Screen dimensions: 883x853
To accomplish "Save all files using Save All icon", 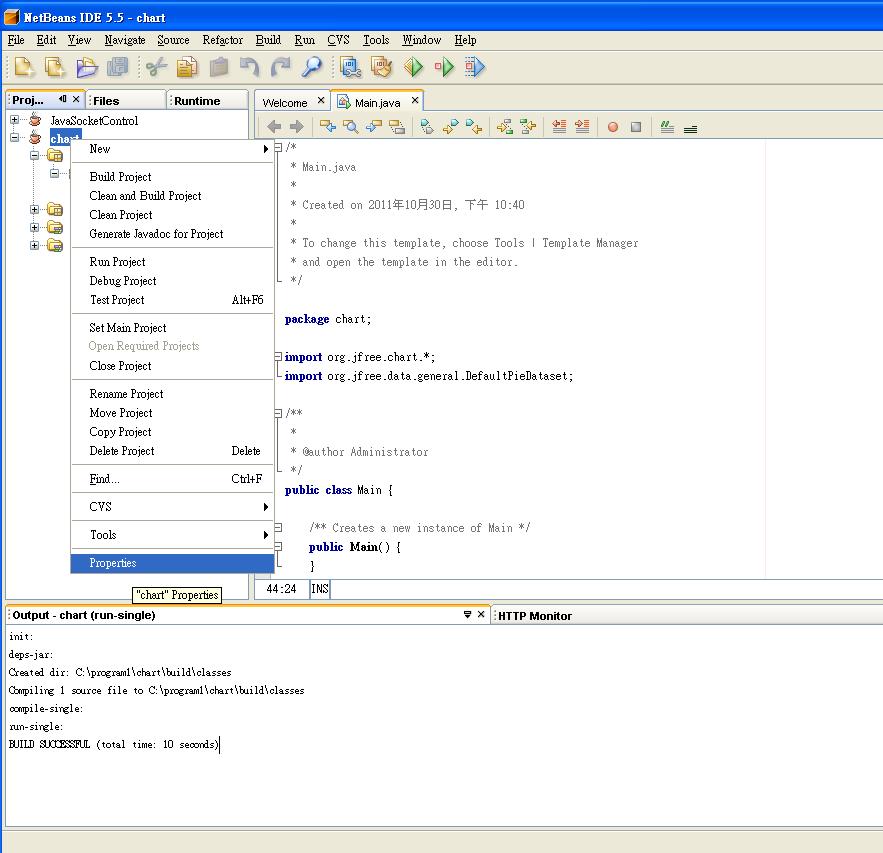I will (x=118, y=66).
